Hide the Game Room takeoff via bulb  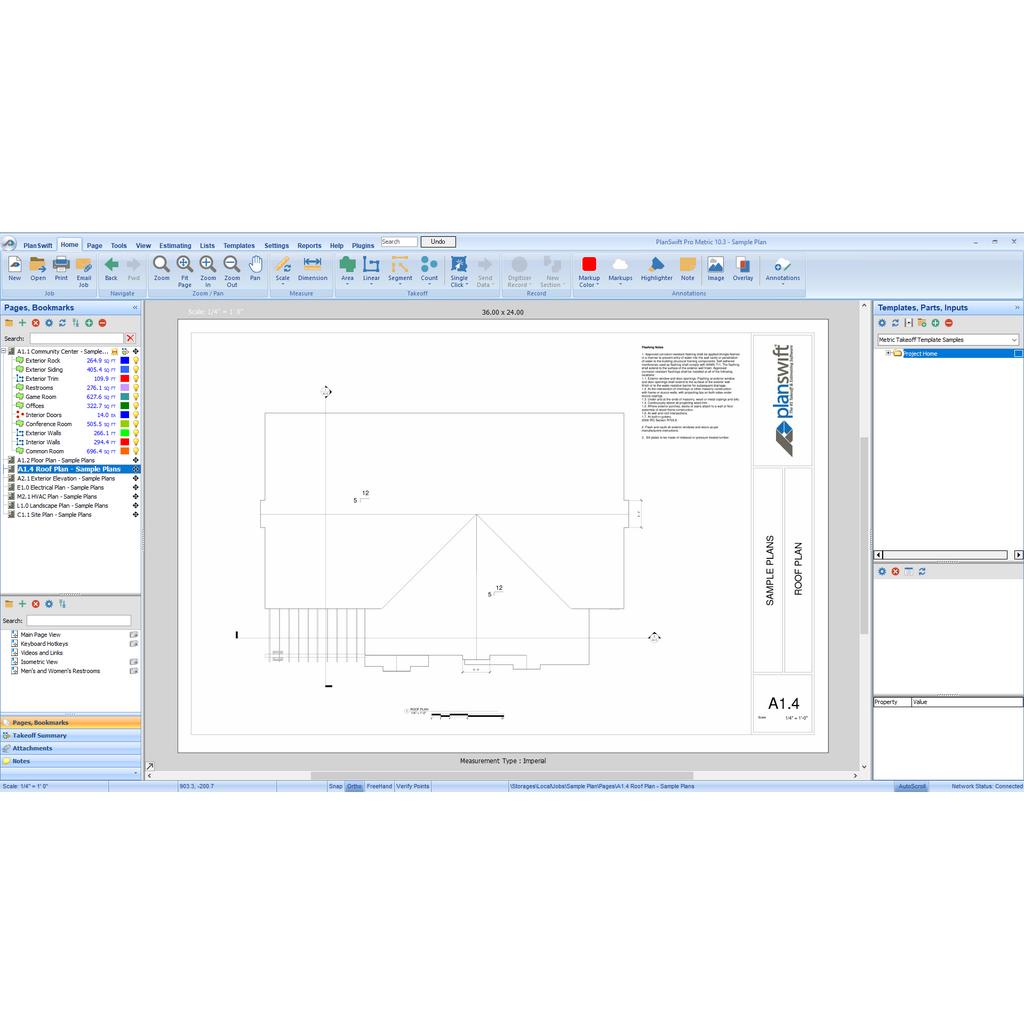click(136, 397)
